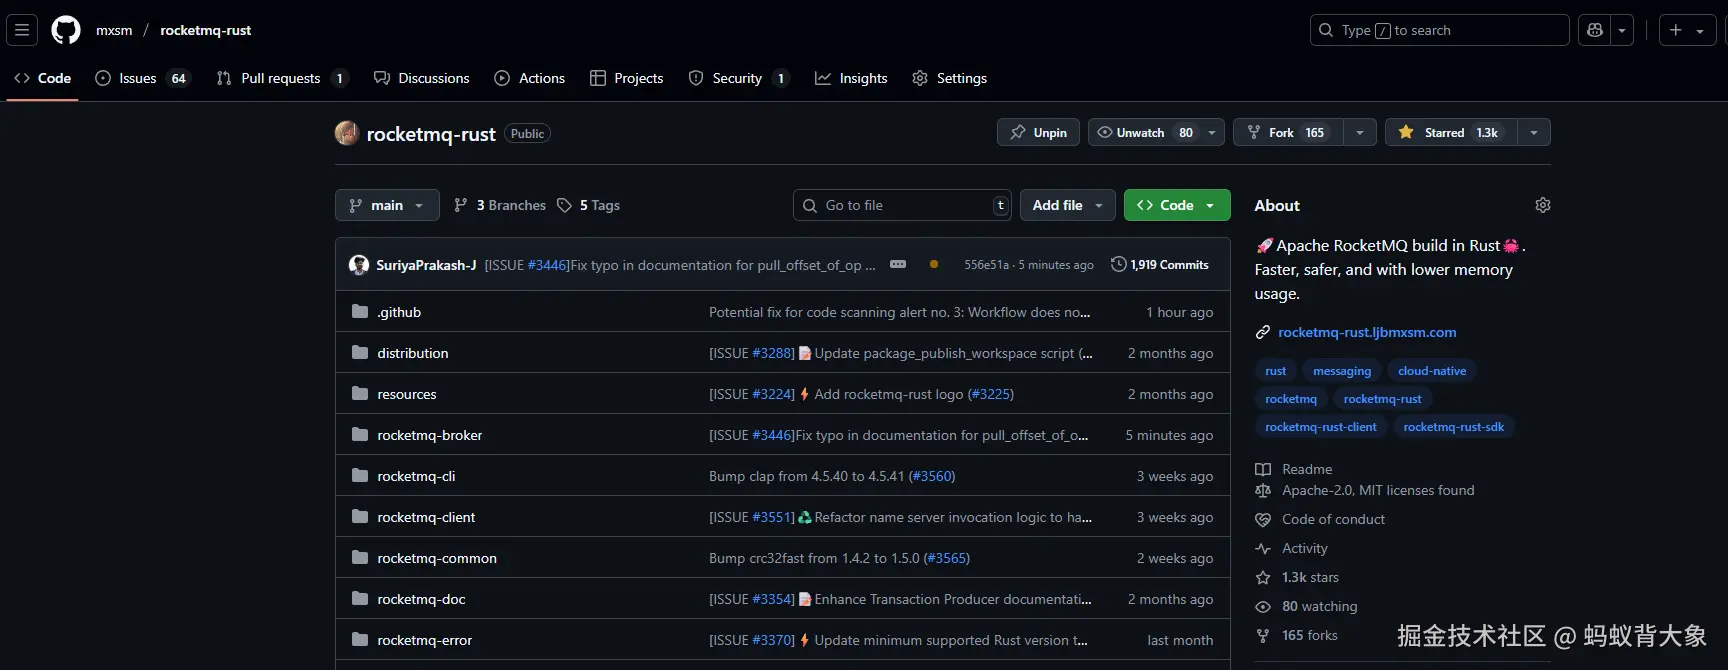Open the rocketmq-error folder

tap(425, 640)
